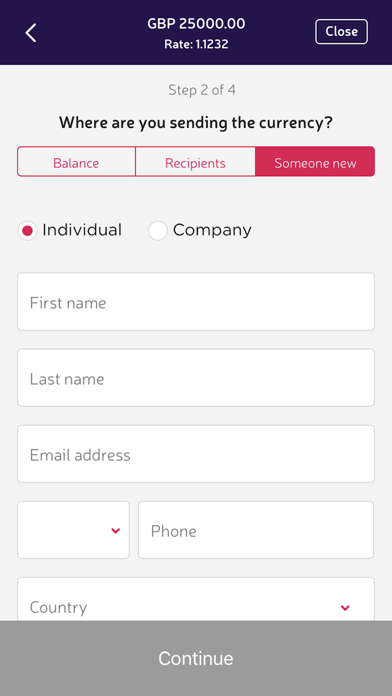Viewport: 392px width, 696px height.
Task: Focus the Last name field
Action: pos(196,378)
